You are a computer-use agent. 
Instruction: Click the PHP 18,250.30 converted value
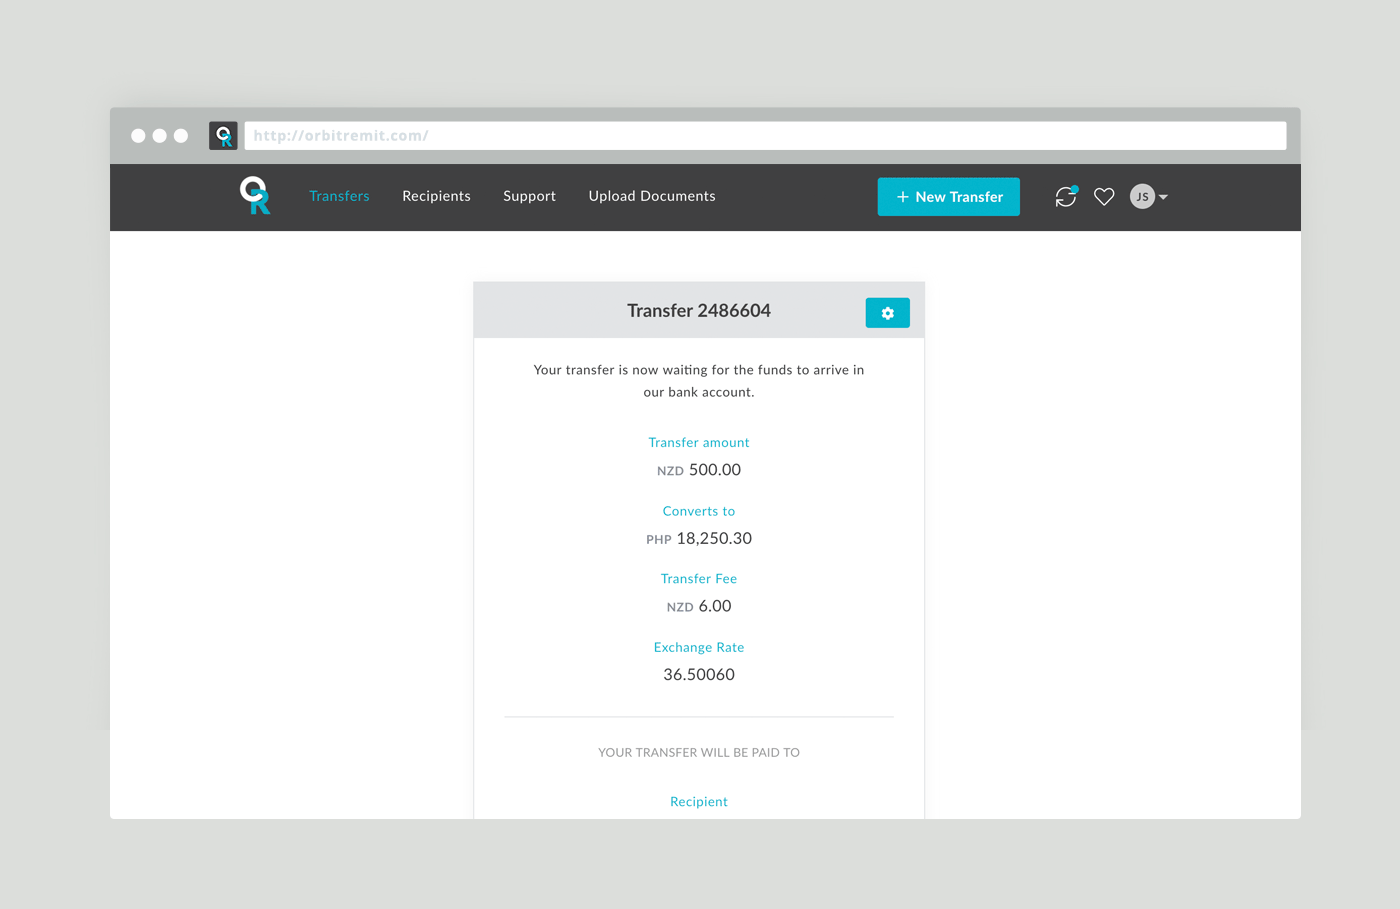pos(699,538)
